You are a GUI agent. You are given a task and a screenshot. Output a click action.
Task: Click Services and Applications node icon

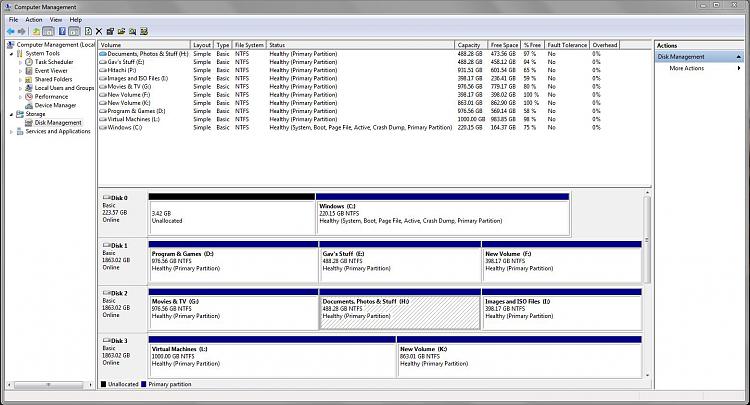[x=20, y=131]
